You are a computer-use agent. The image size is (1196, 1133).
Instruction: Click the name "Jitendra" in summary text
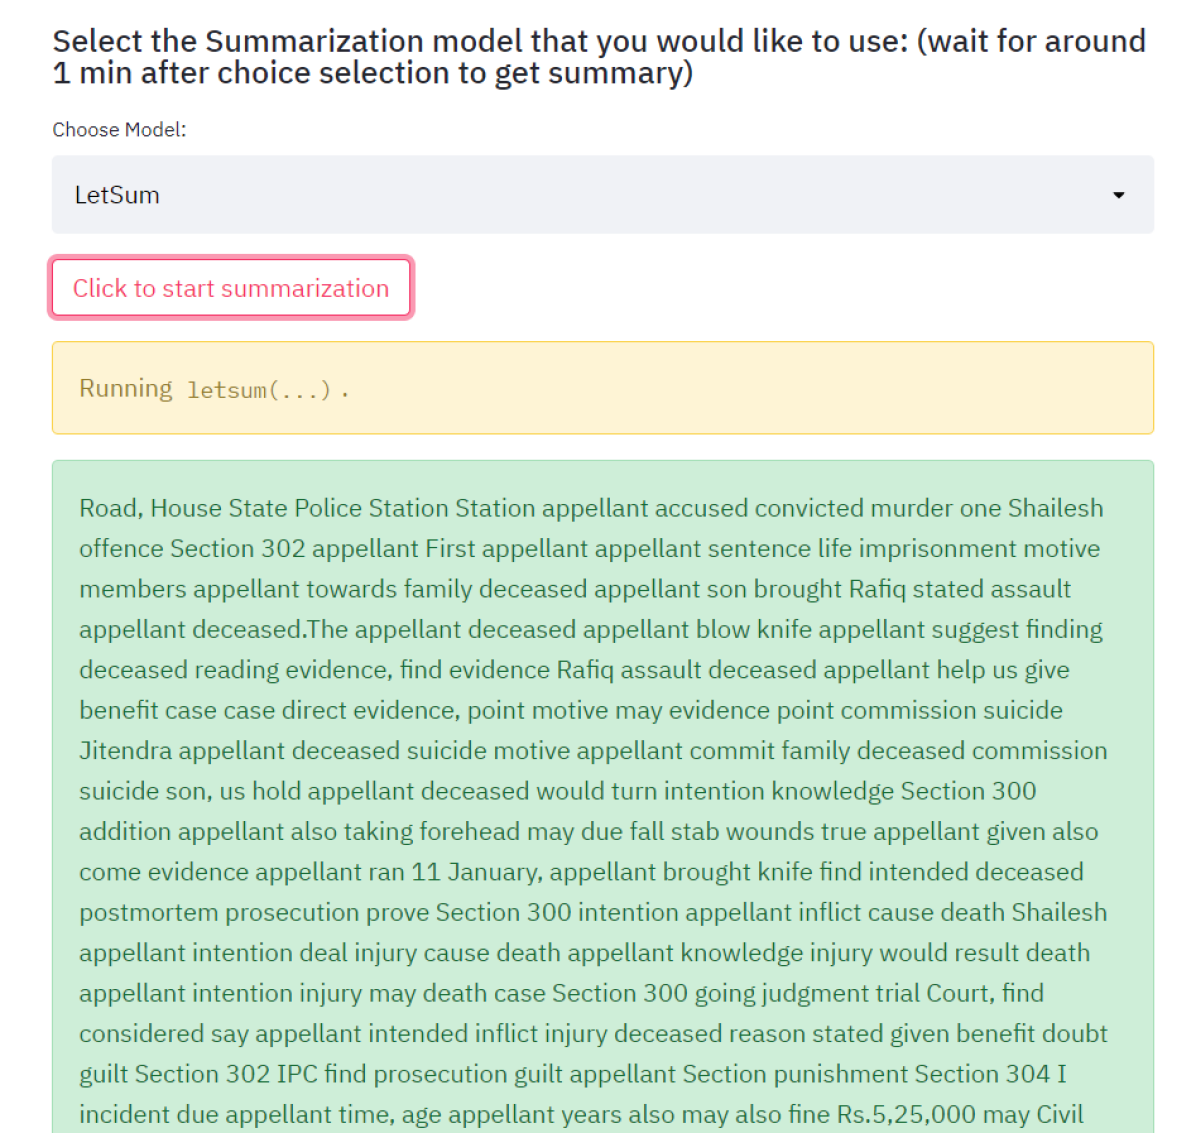(x=125, y=751)
